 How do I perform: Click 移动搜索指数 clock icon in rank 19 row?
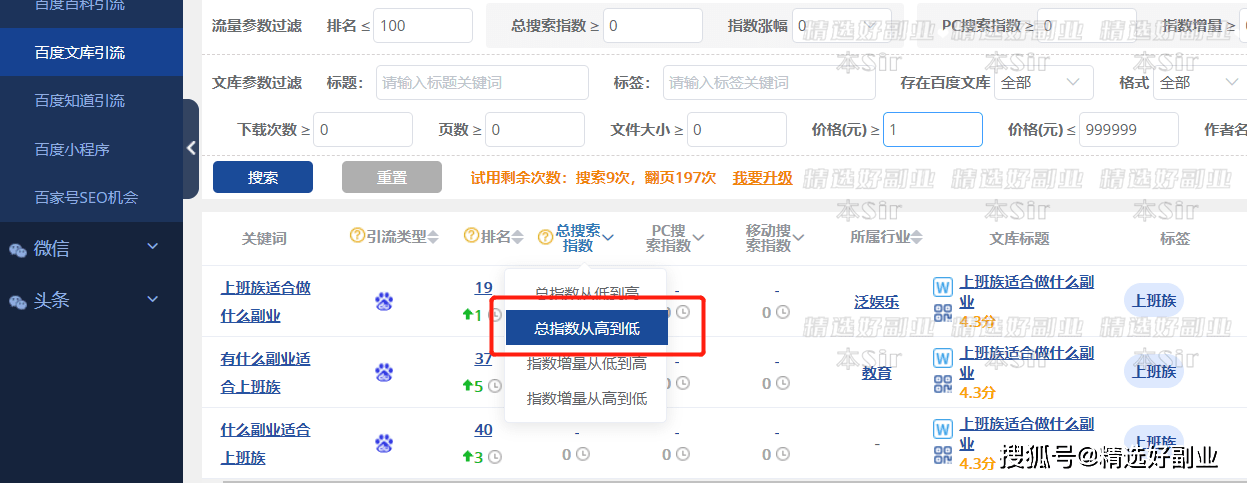[783, 312]
